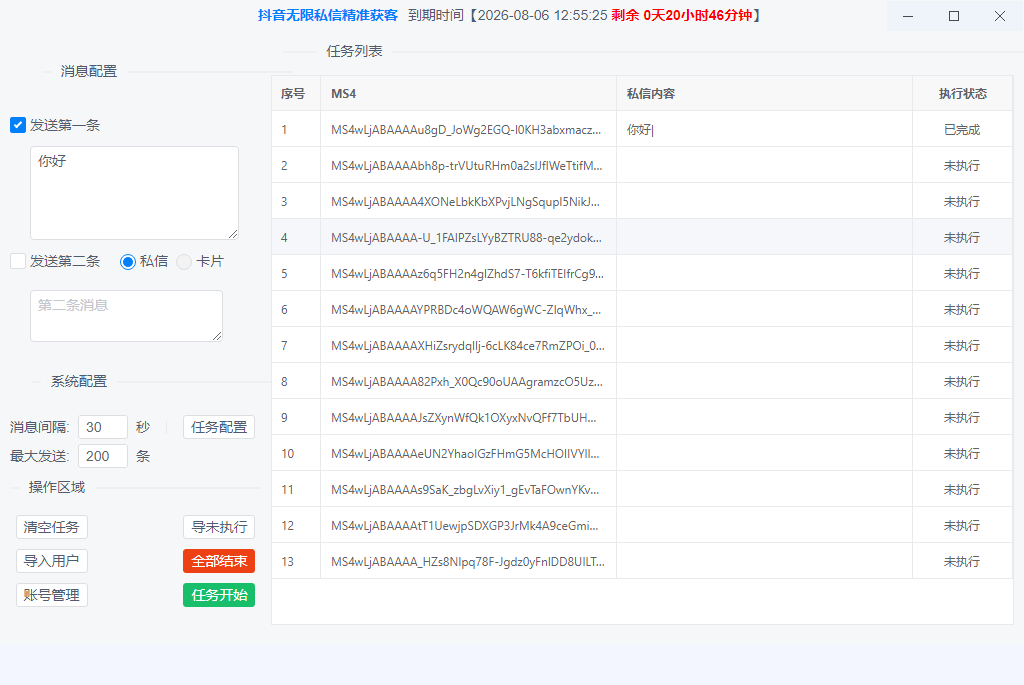
Task: Click the 你好| message content cell
Action: point(764,129)
